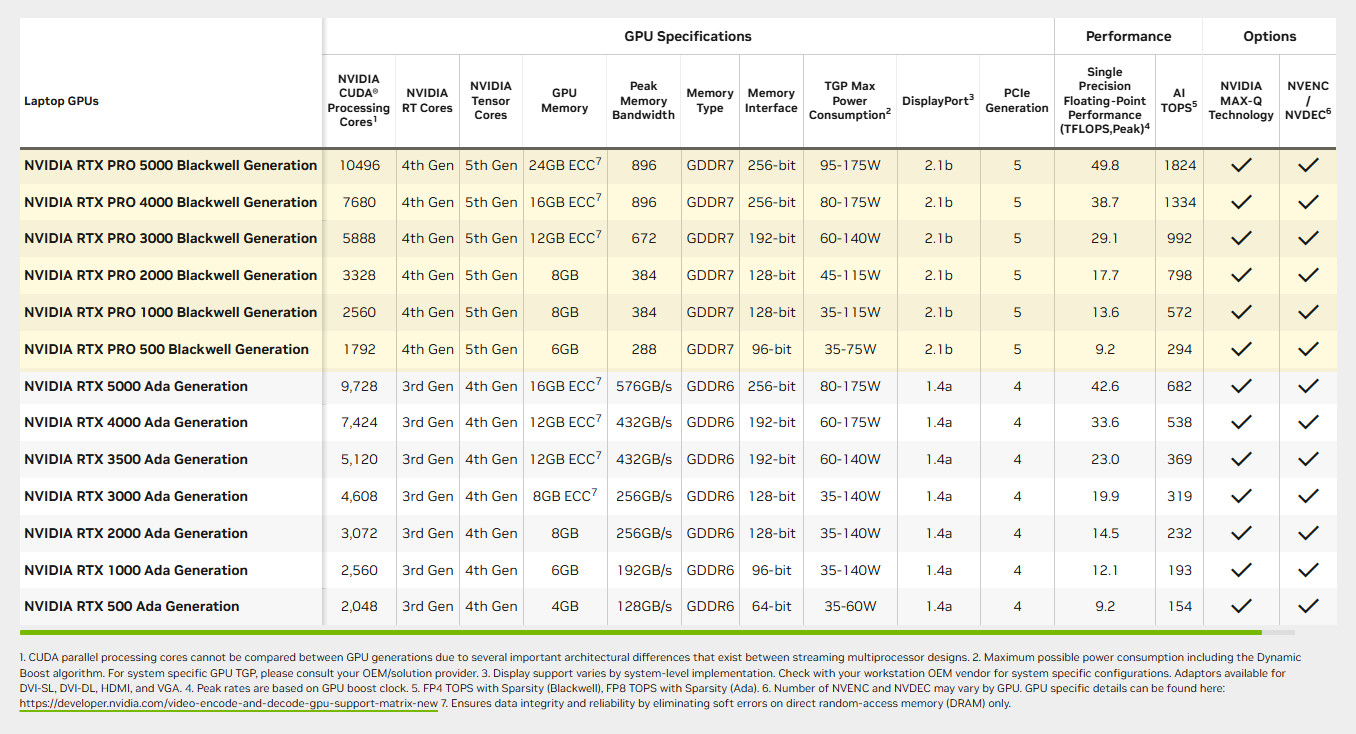The image size is (1356, 734).
Task: Click the Laptop GPUs header cell
Action: (61, 101)
